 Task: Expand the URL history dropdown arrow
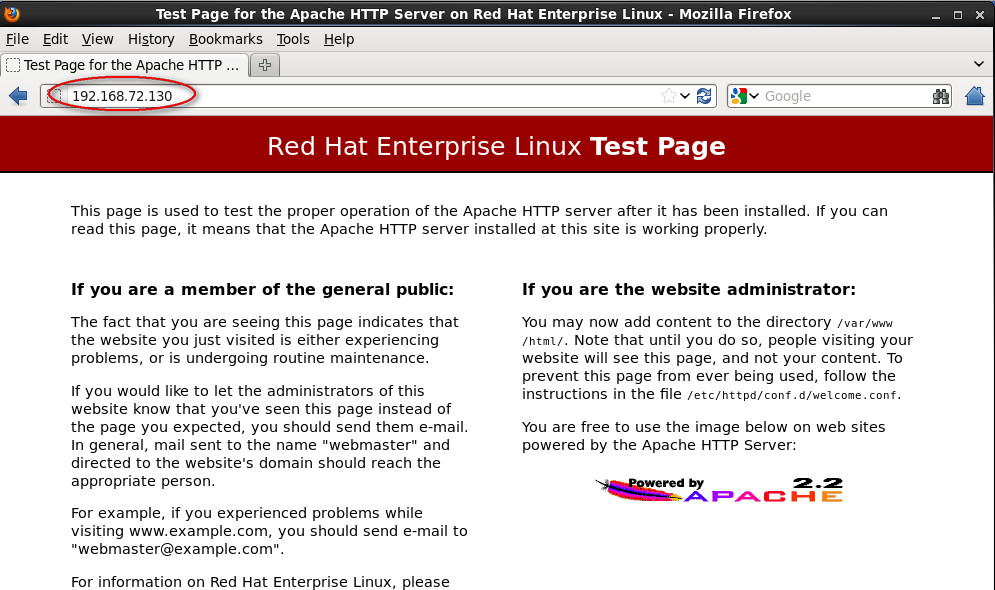coord(685,96)
